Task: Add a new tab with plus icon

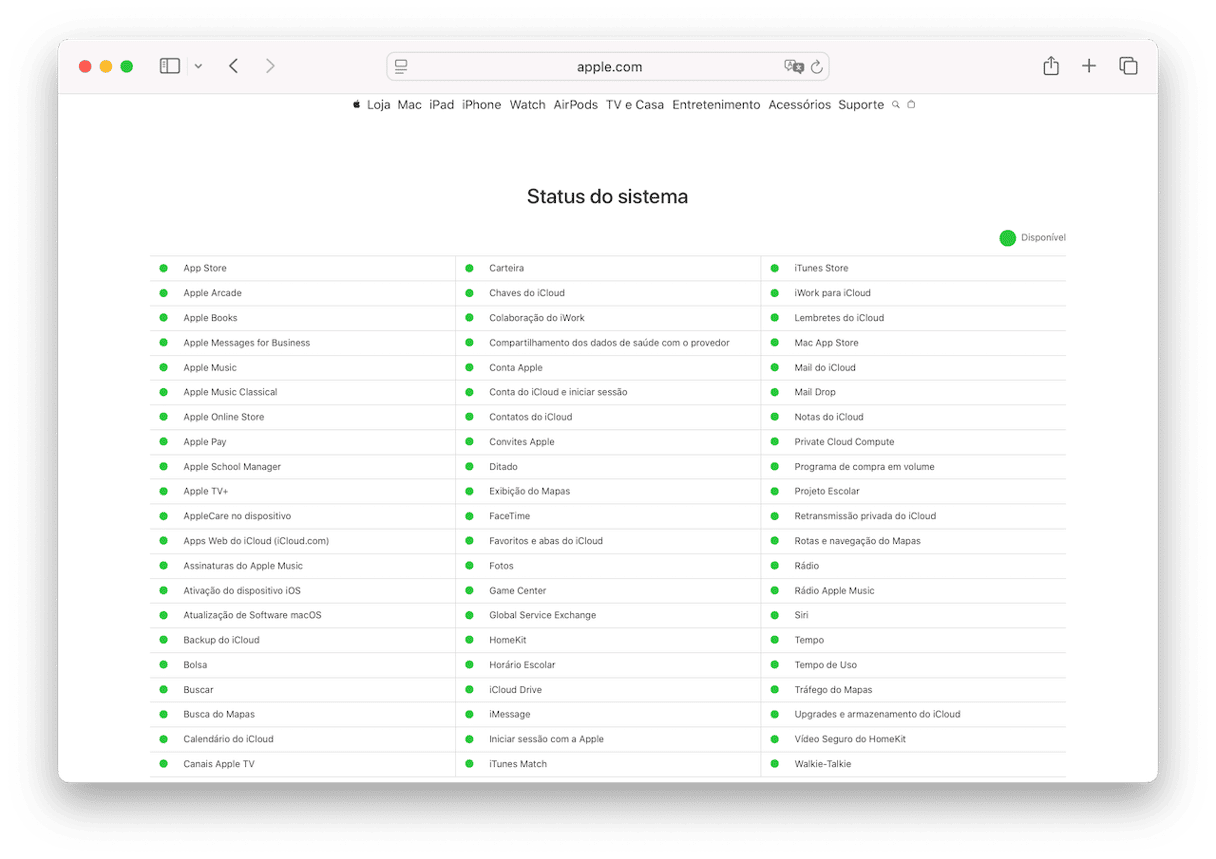Action: 1089,66
